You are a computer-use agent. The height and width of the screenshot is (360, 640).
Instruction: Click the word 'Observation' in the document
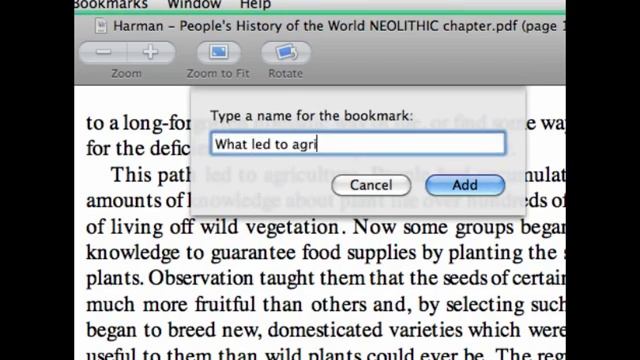click(201, 278)
